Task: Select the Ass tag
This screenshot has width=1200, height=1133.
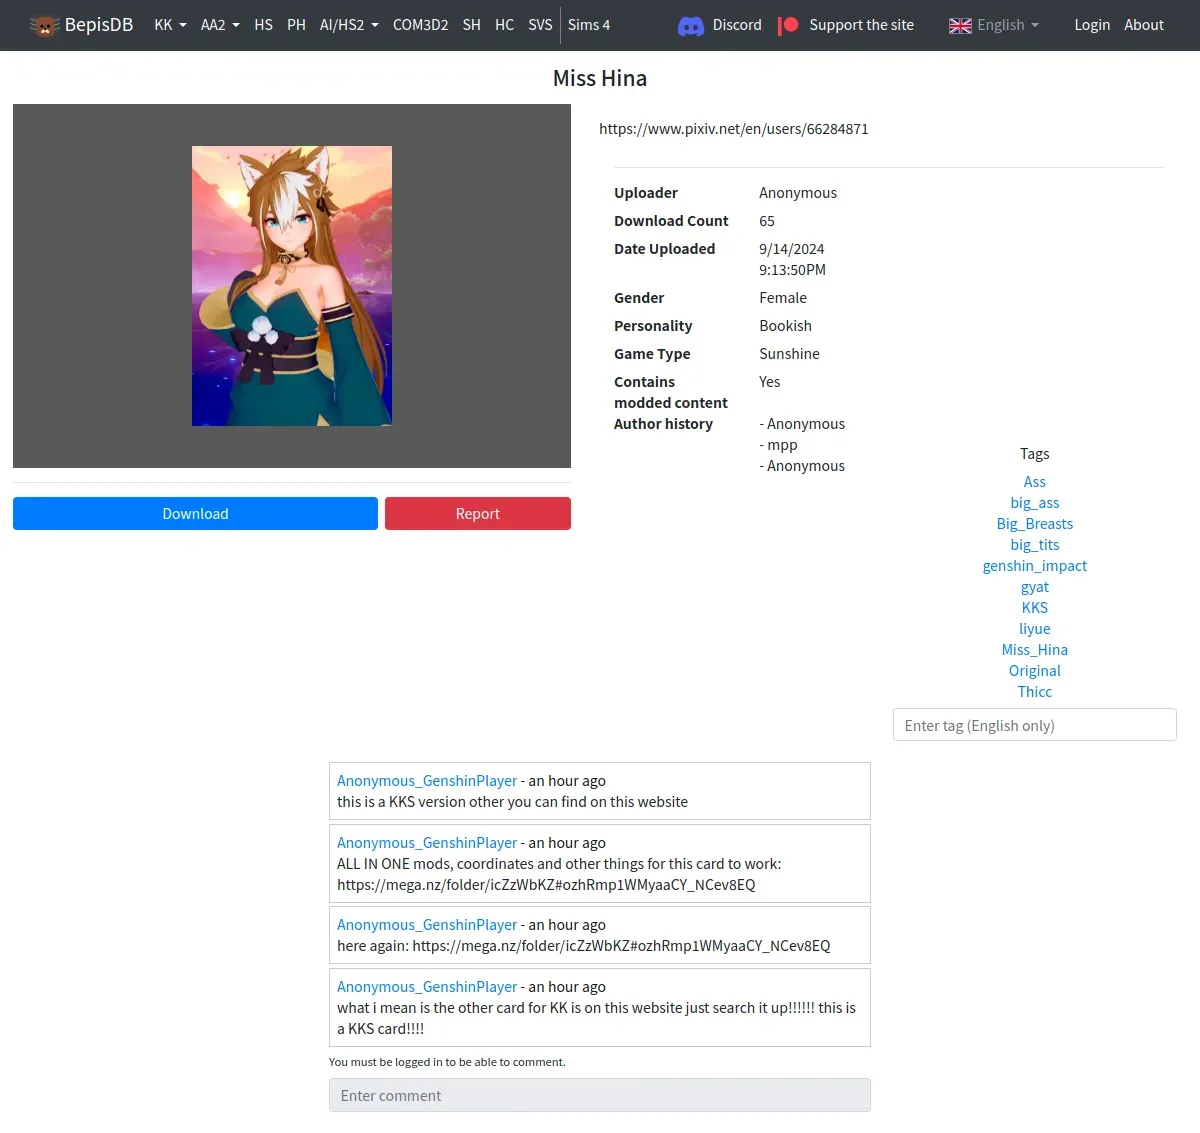Action: coord(1035,482)
